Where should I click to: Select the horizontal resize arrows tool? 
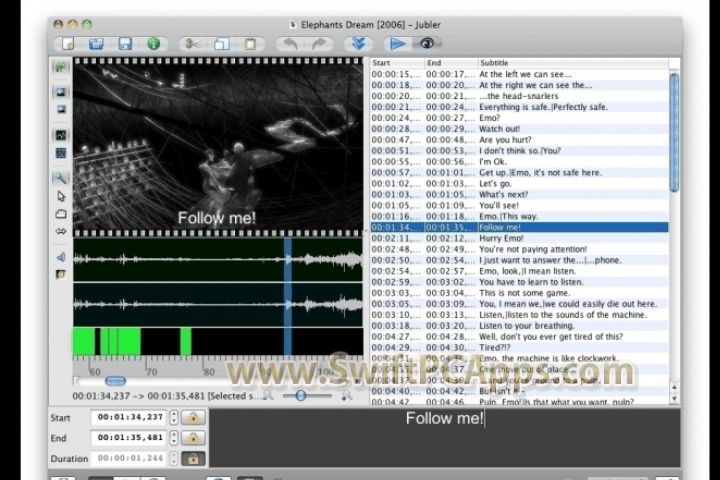[61, 232]
